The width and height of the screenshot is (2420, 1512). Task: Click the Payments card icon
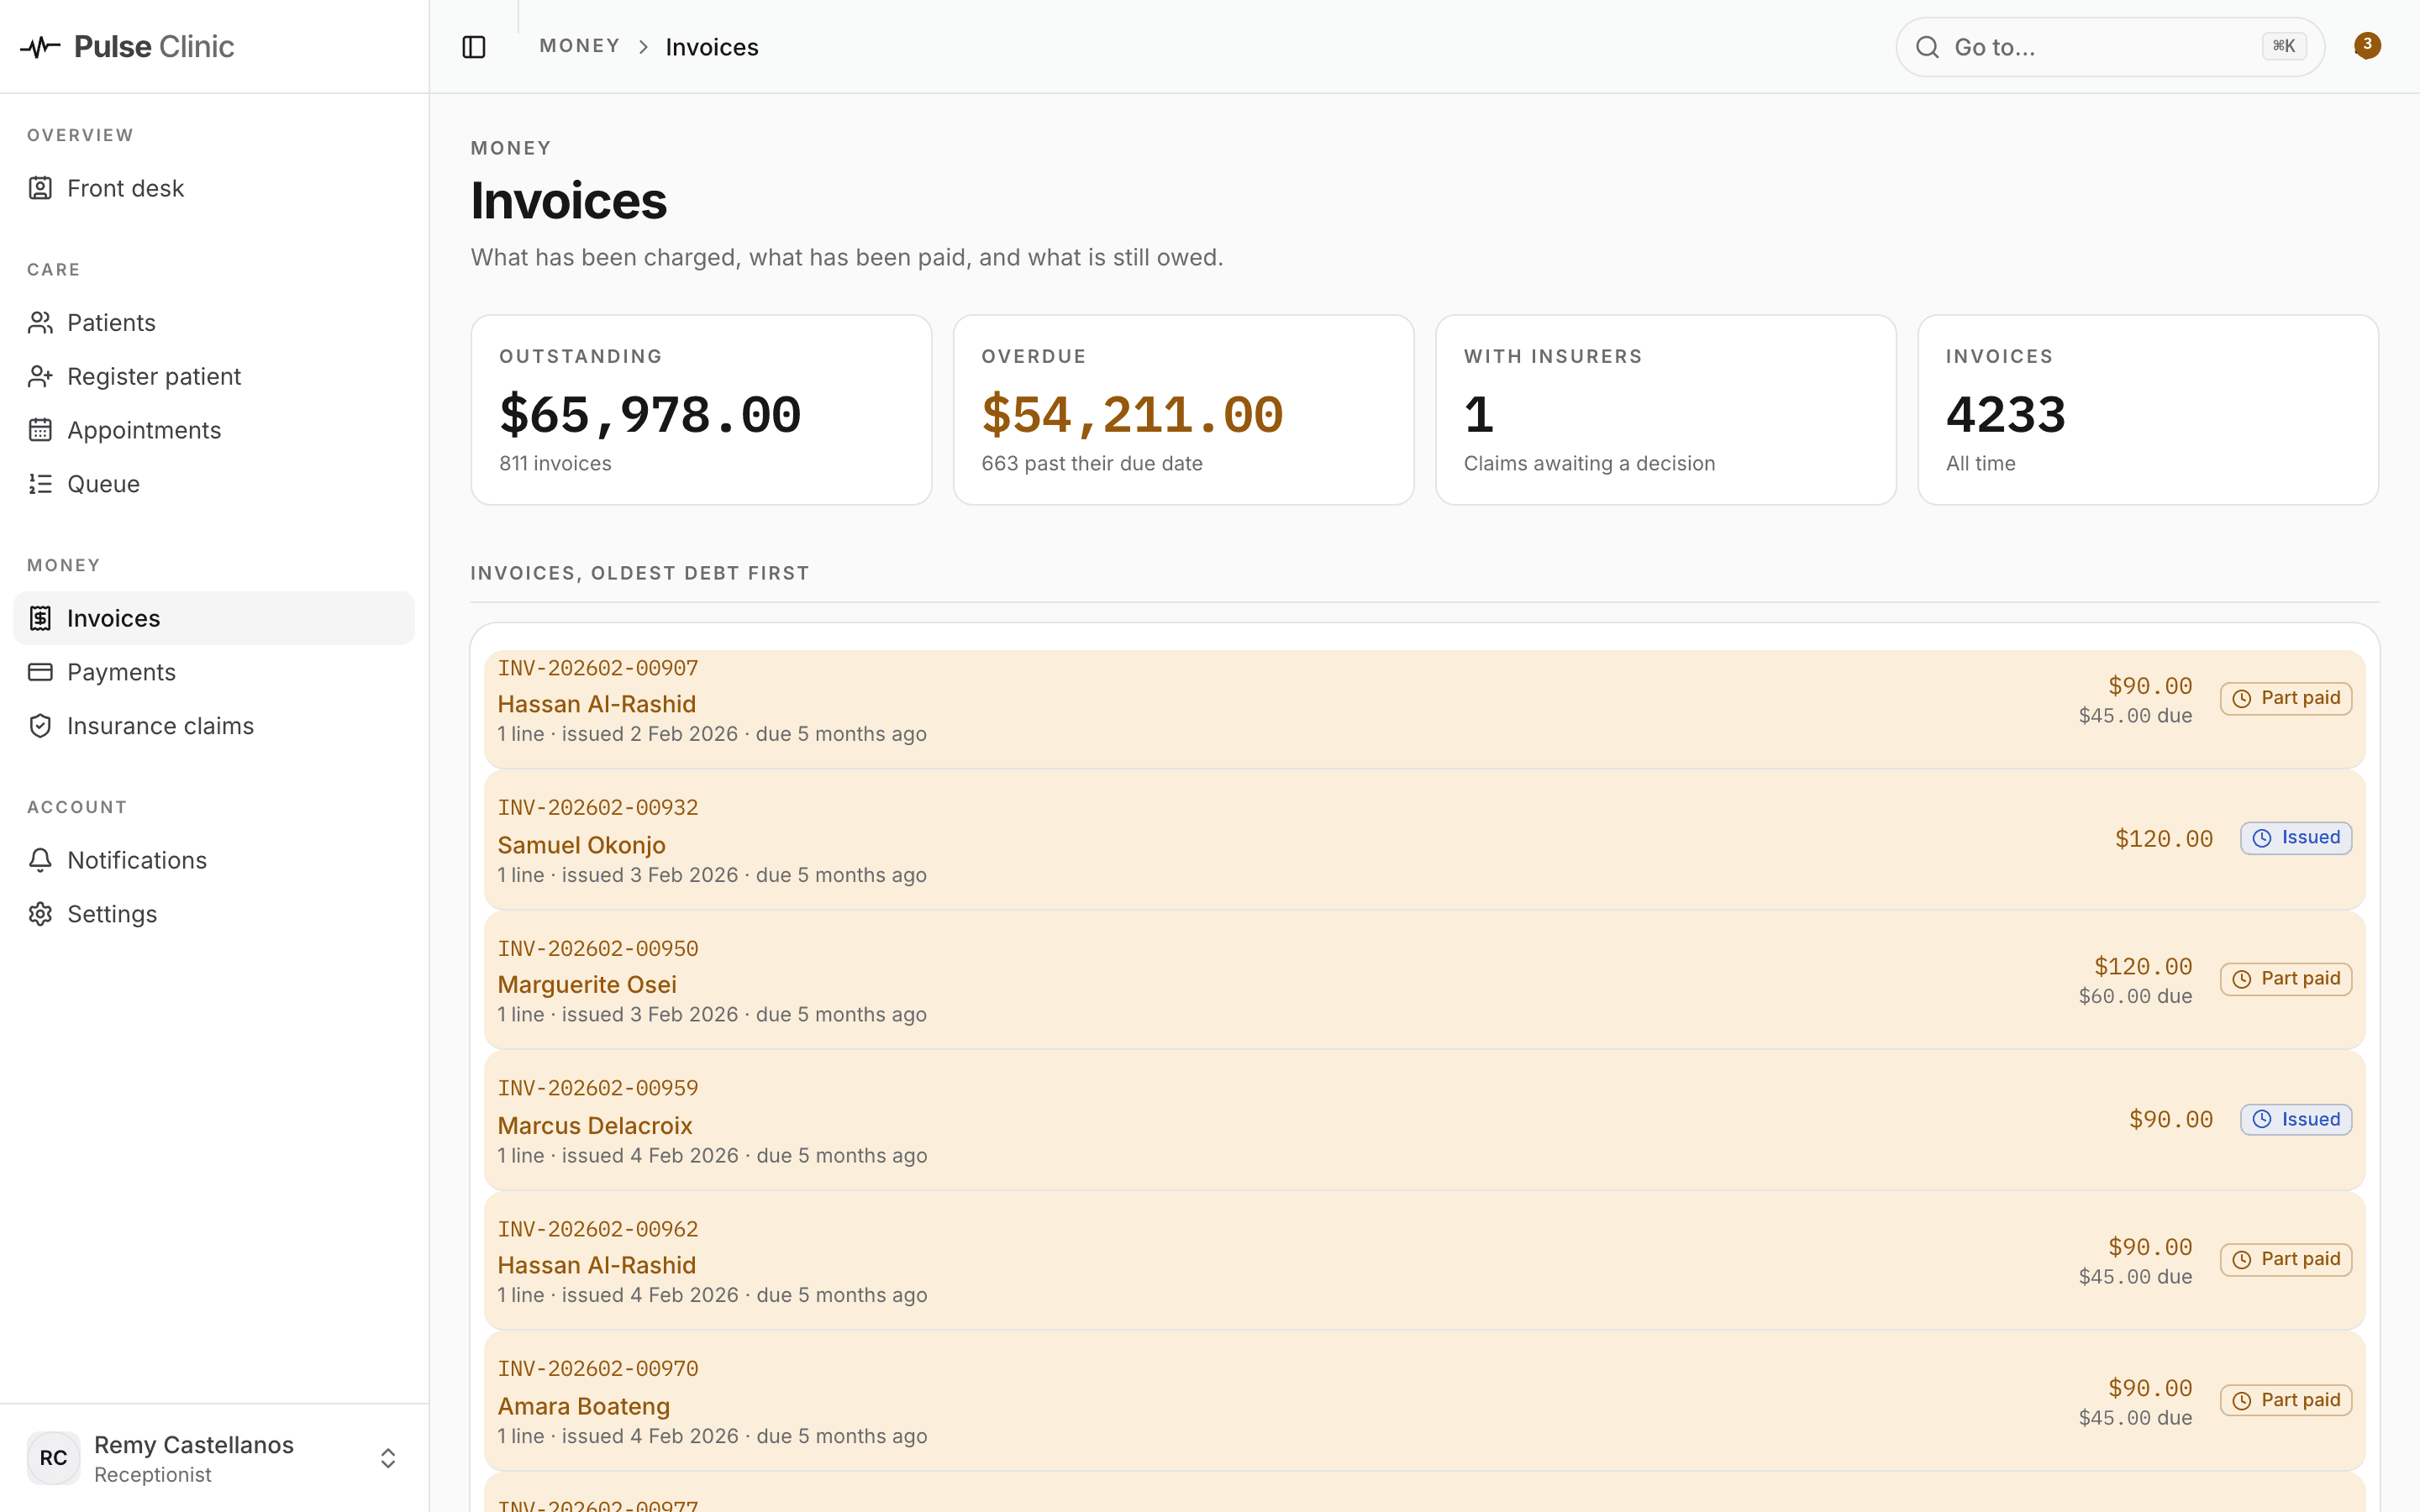pos(40,672)
